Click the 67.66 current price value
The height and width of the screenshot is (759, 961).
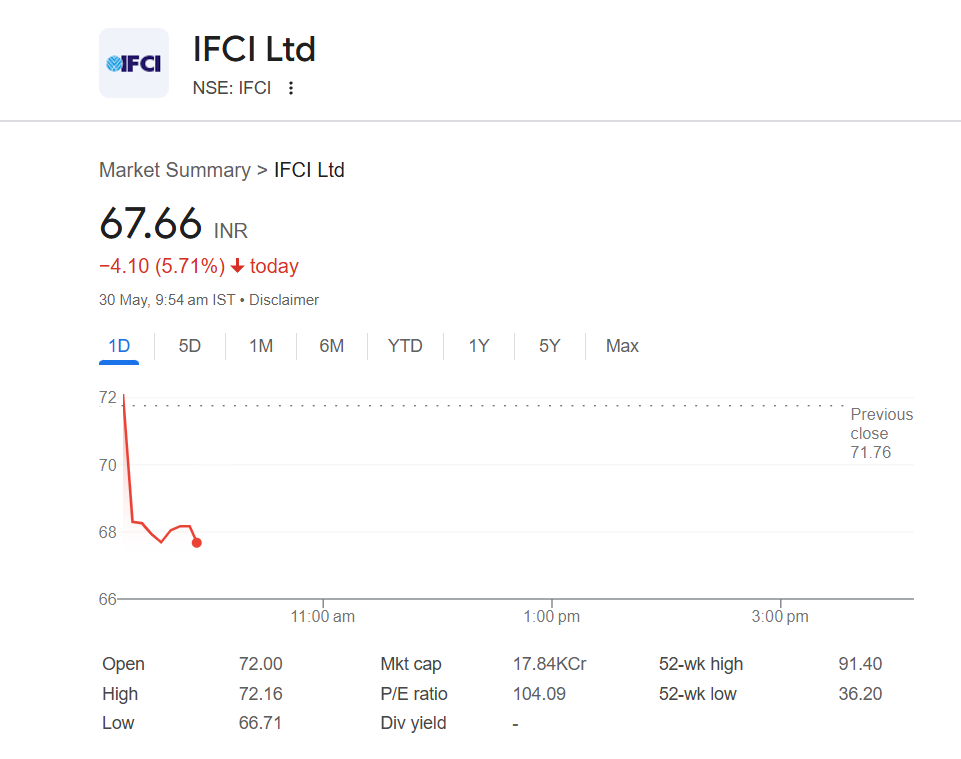151,224
